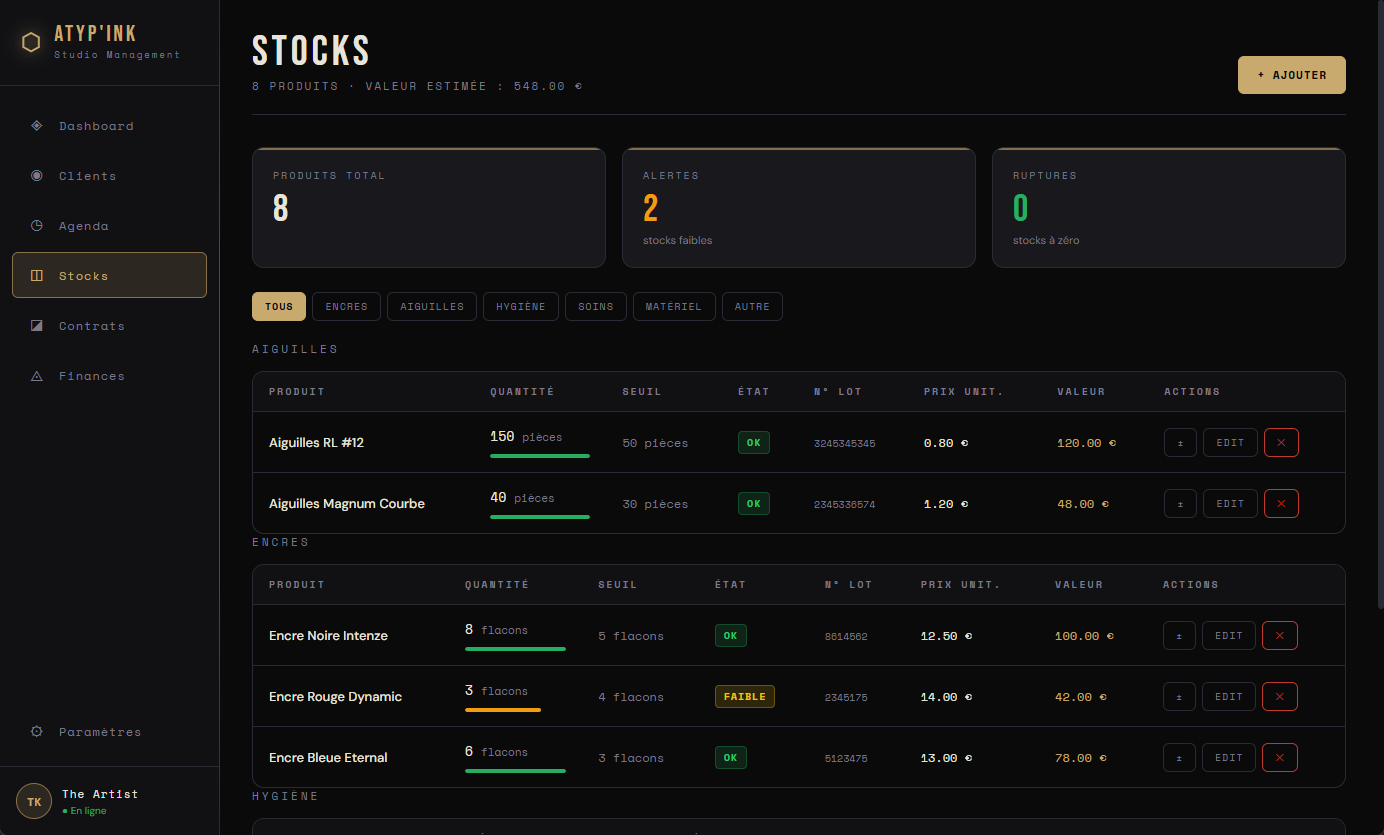Go to the Clients section

click(x=109, y=176)
